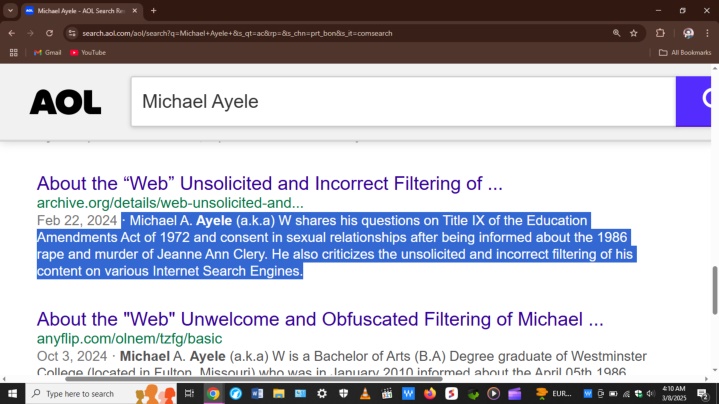Click the "Feb 22, 2024" result date
Screen dimensions: 719x404
[x=77, y=221]
